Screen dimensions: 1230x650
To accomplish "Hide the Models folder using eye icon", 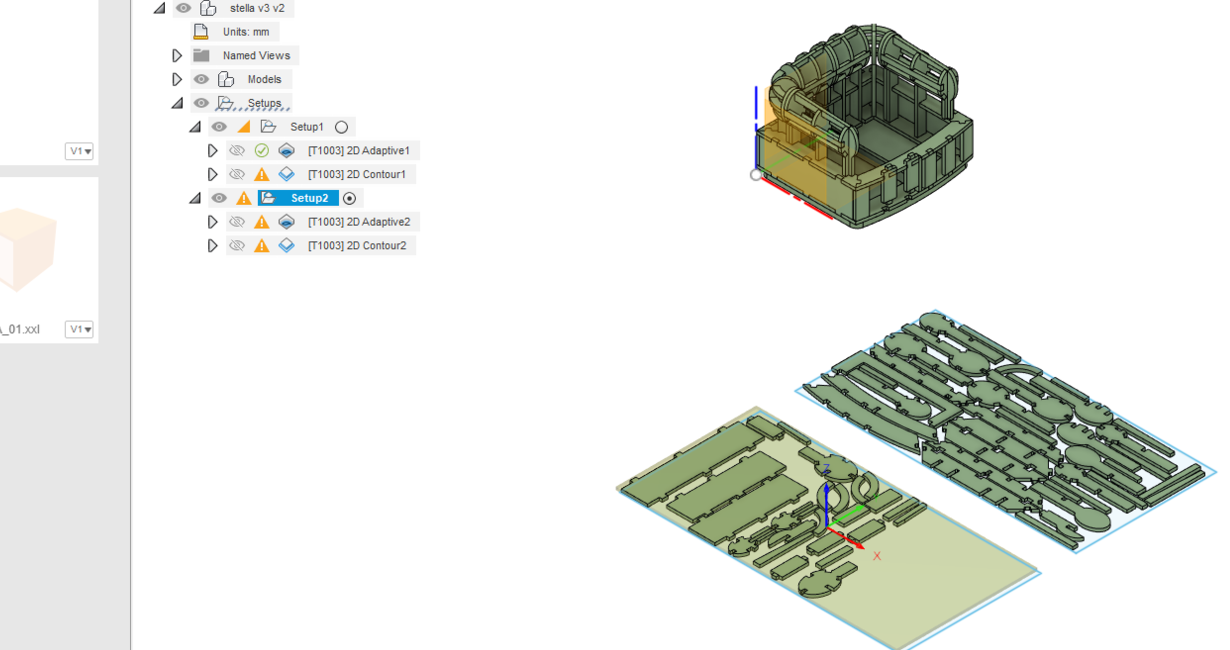I will pyautogui.click(x=201, y=80).
